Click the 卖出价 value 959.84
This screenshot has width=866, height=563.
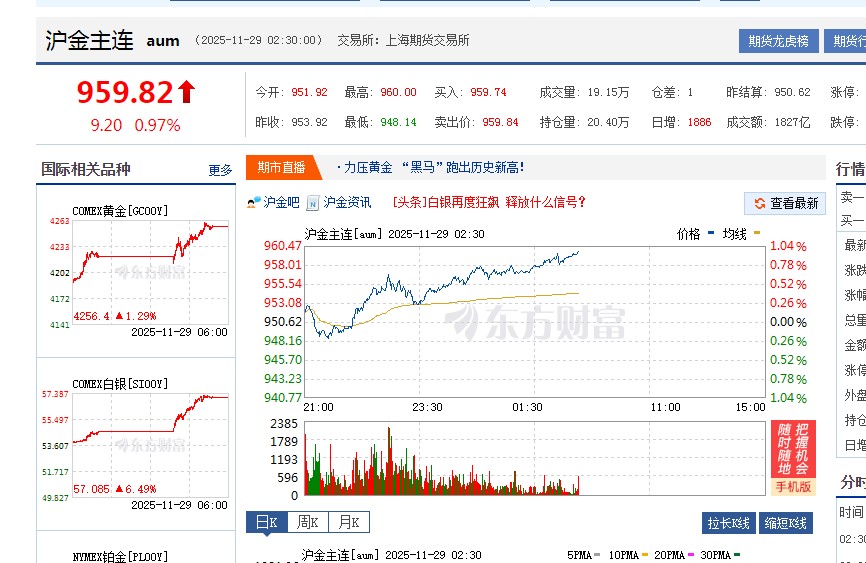pyautogui.click(x=500, y=122)
